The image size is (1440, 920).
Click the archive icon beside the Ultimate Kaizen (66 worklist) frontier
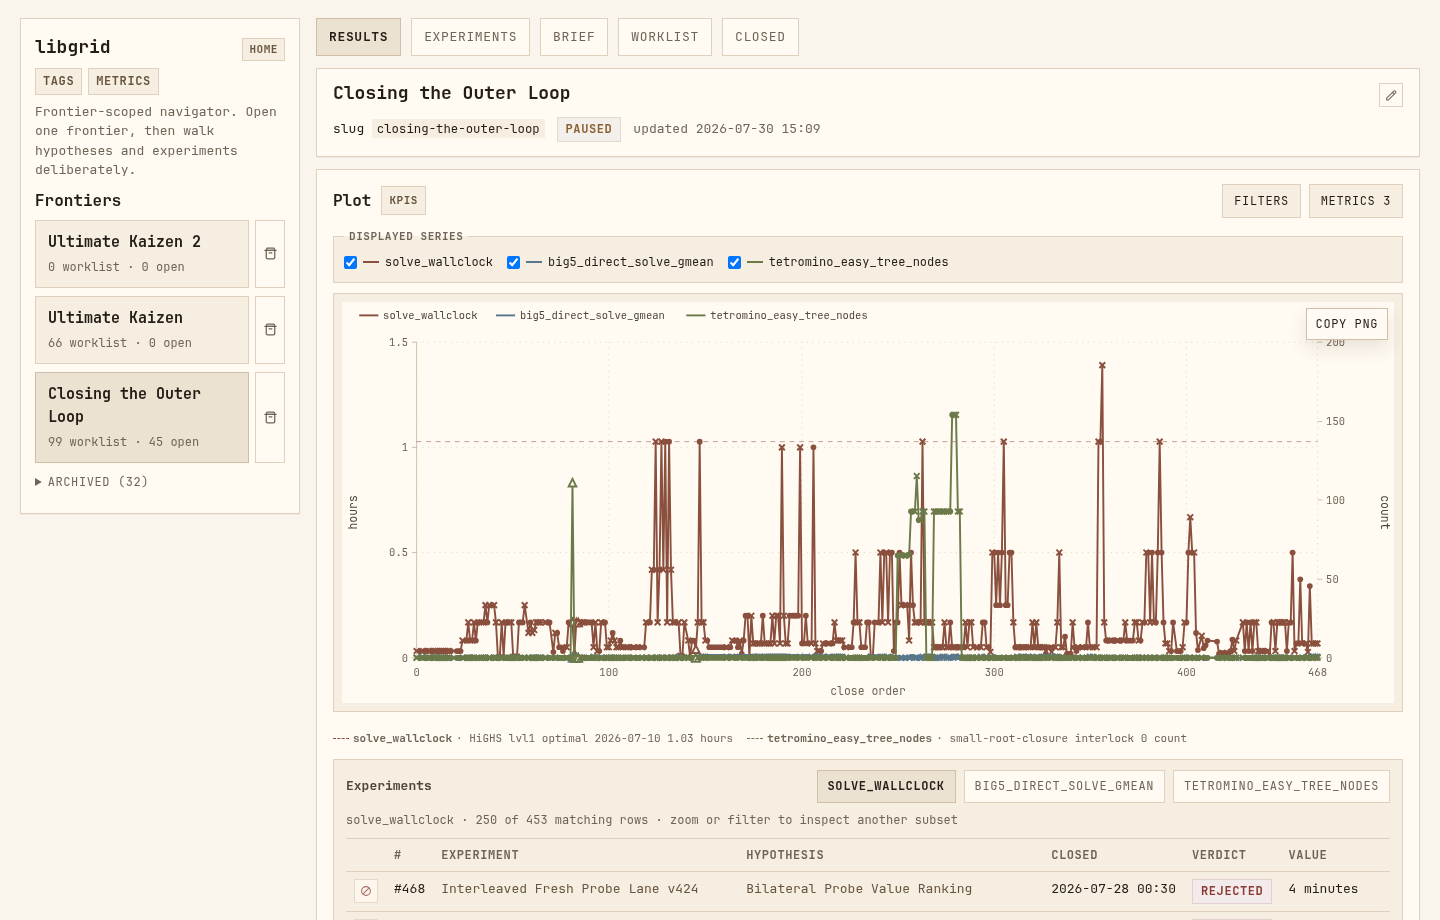click(270, 330)
